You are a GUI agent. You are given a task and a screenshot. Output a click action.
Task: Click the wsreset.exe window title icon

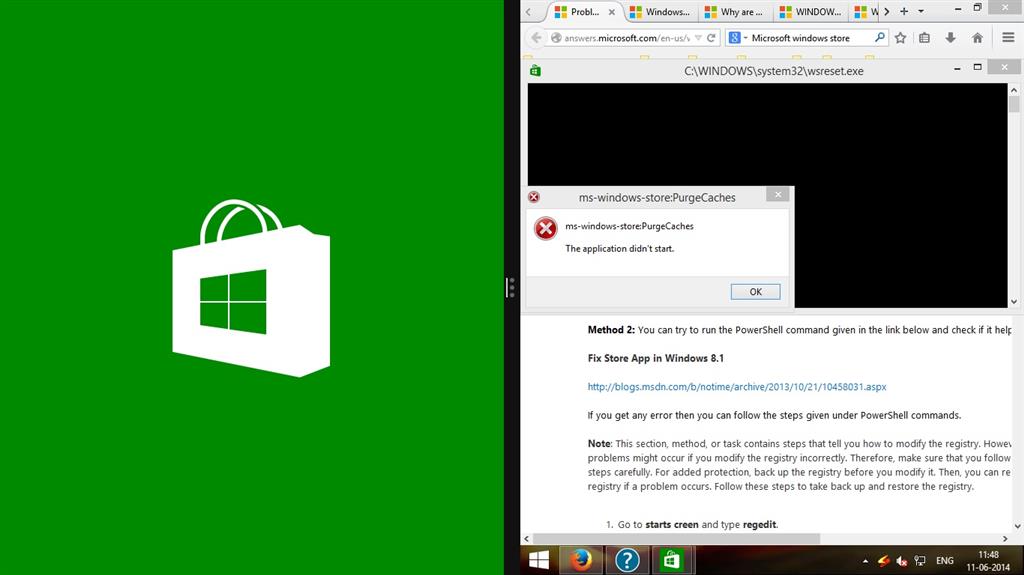pos(535,71)
